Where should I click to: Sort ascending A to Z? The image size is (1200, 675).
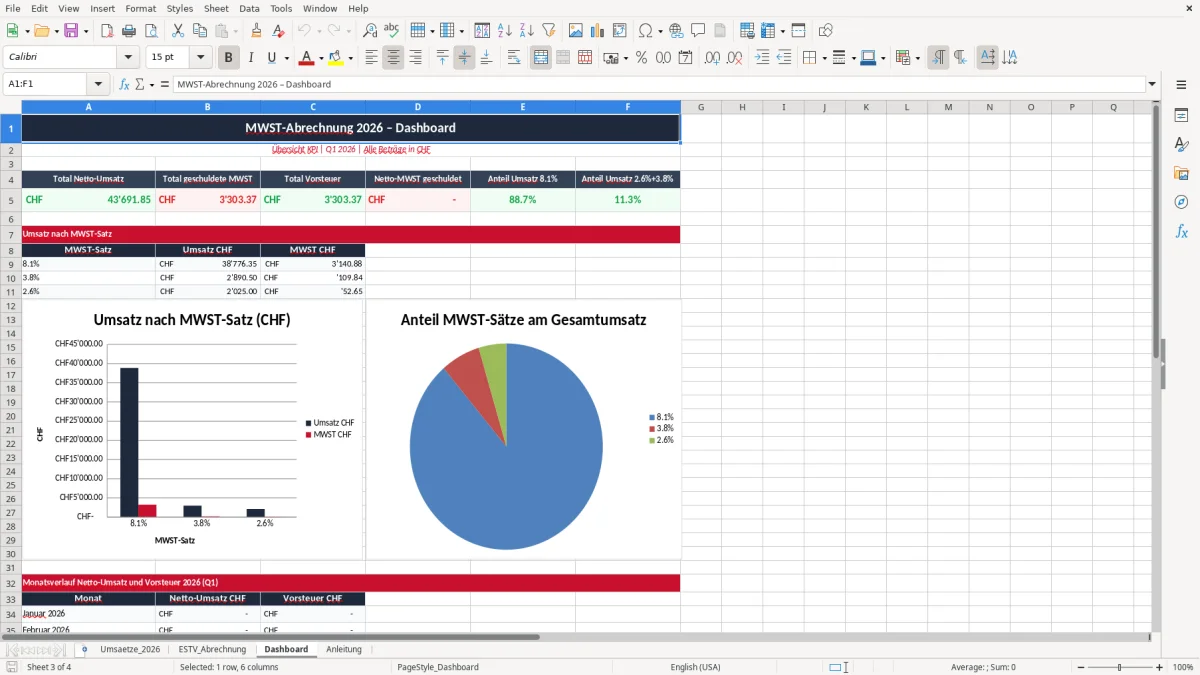505,31
